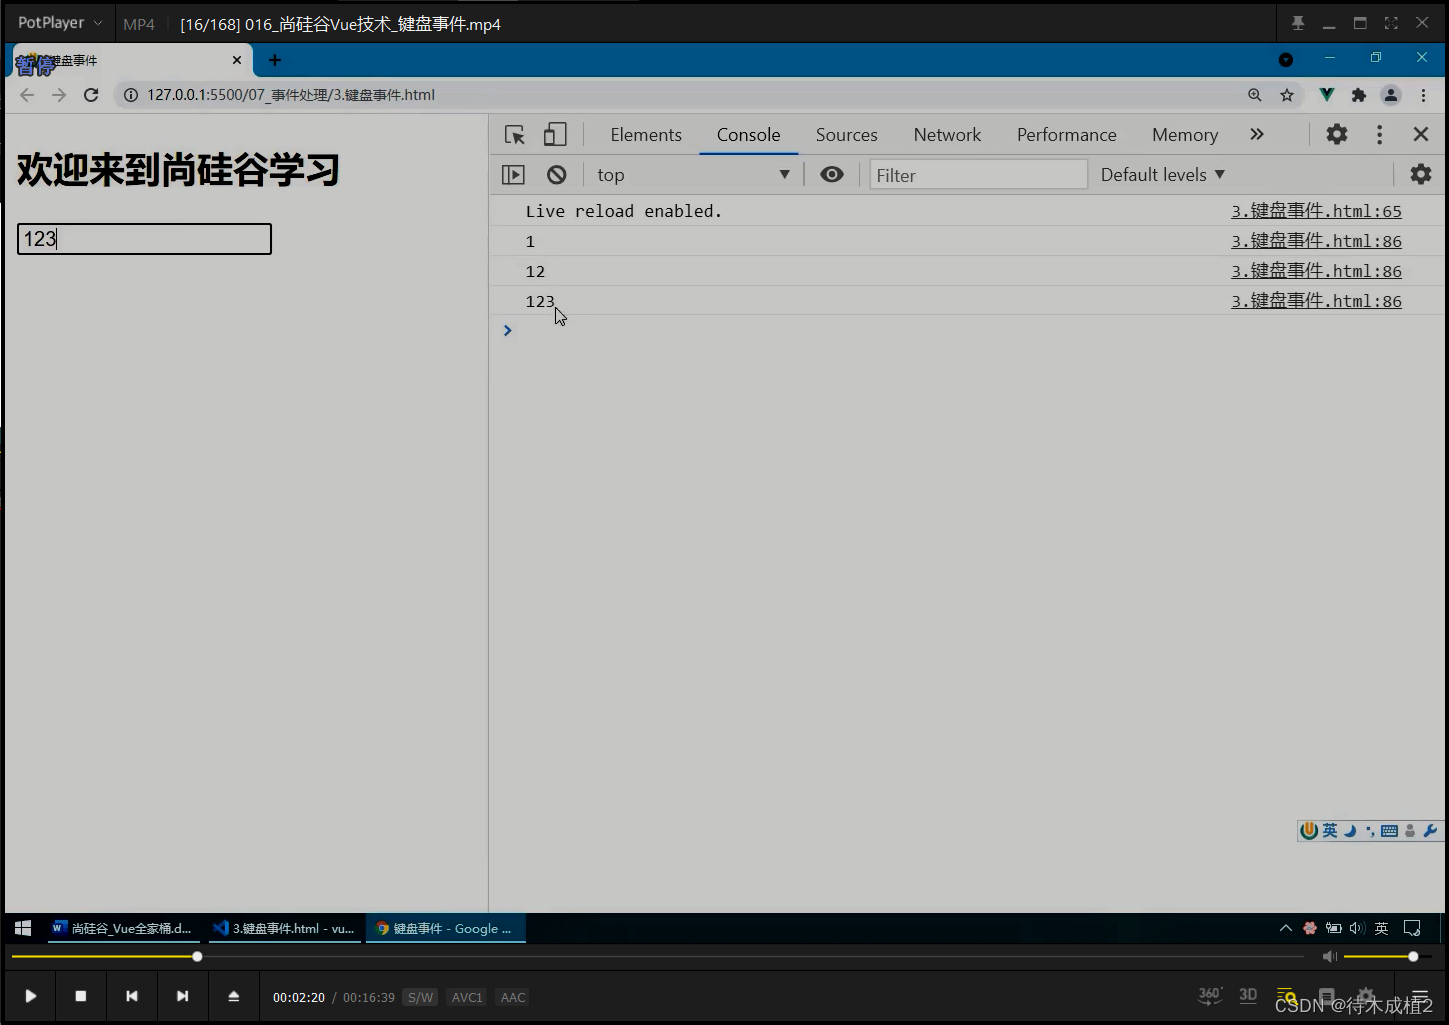Show the console sidebar

pyautogui.click(x=513, y=175)
